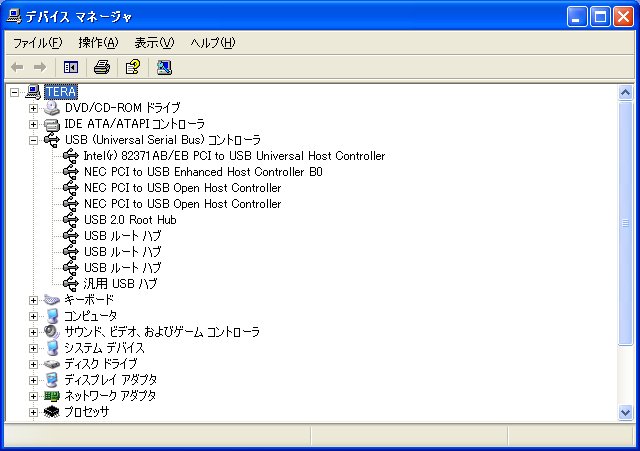Click the Print toolbar icon
The image size is (640, 451).
point(102,67)
